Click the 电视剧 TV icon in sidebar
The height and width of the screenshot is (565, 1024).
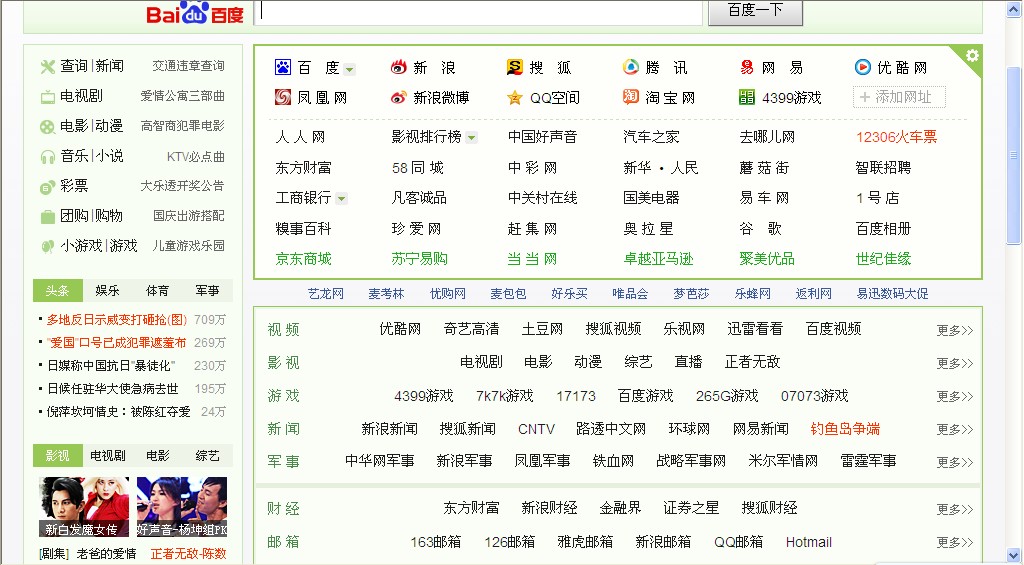[x=48, y=97]
